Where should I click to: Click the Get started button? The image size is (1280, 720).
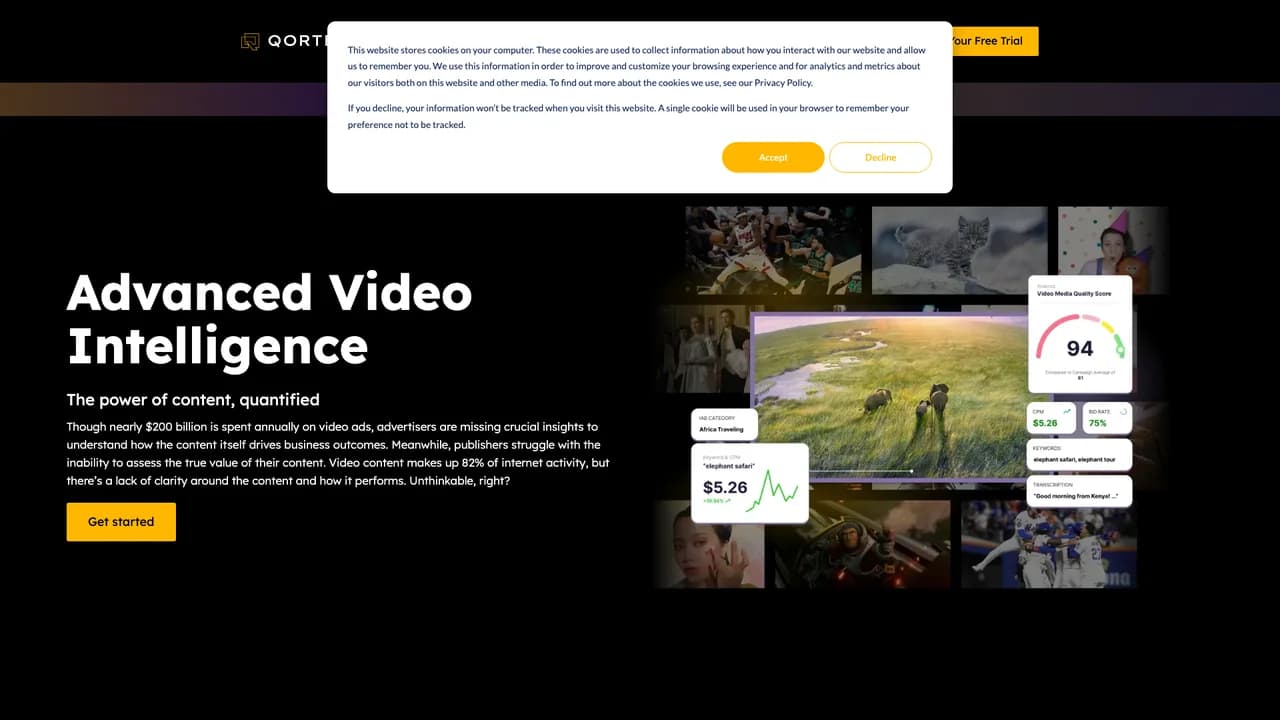click(x=121, y=522)
